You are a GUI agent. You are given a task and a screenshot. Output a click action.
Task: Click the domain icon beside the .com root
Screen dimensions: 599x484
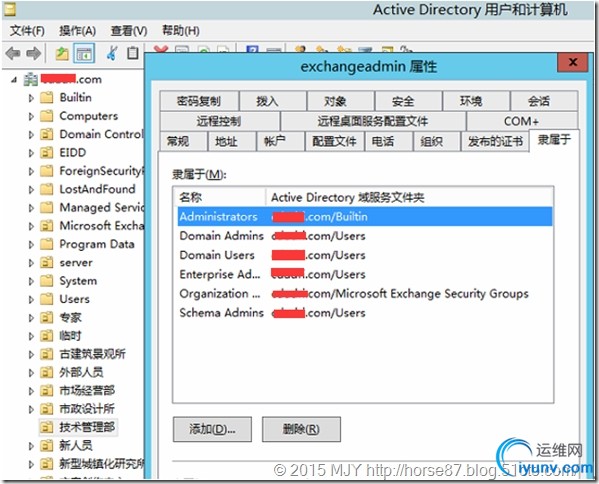[30, 79]
